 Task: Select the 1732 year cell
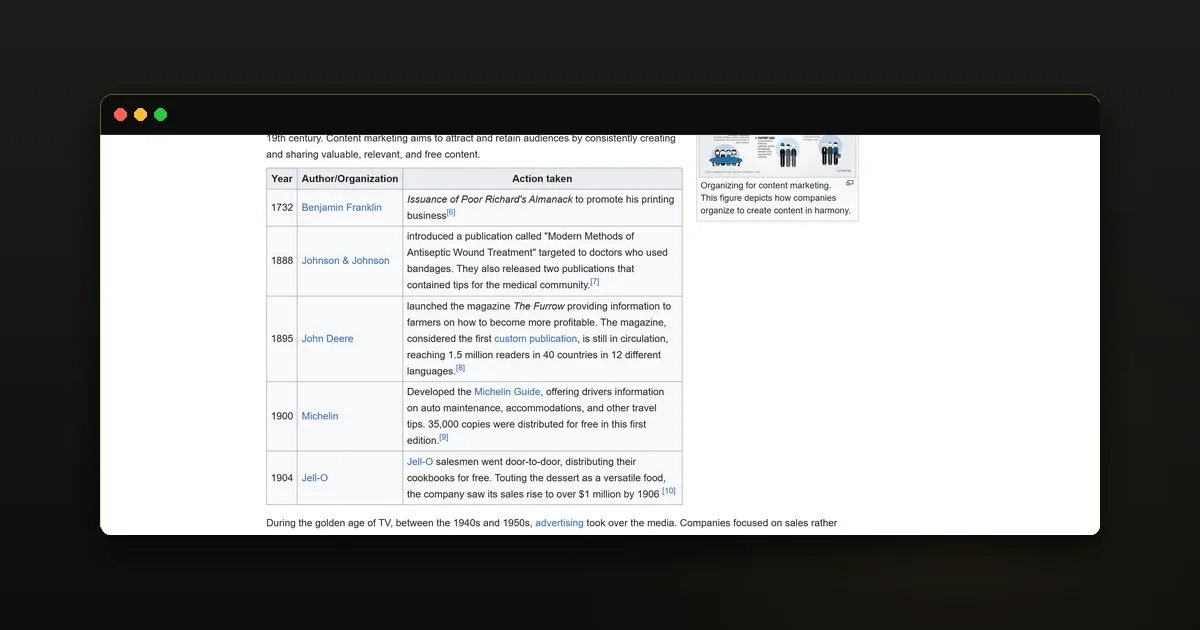pos(282,208)
